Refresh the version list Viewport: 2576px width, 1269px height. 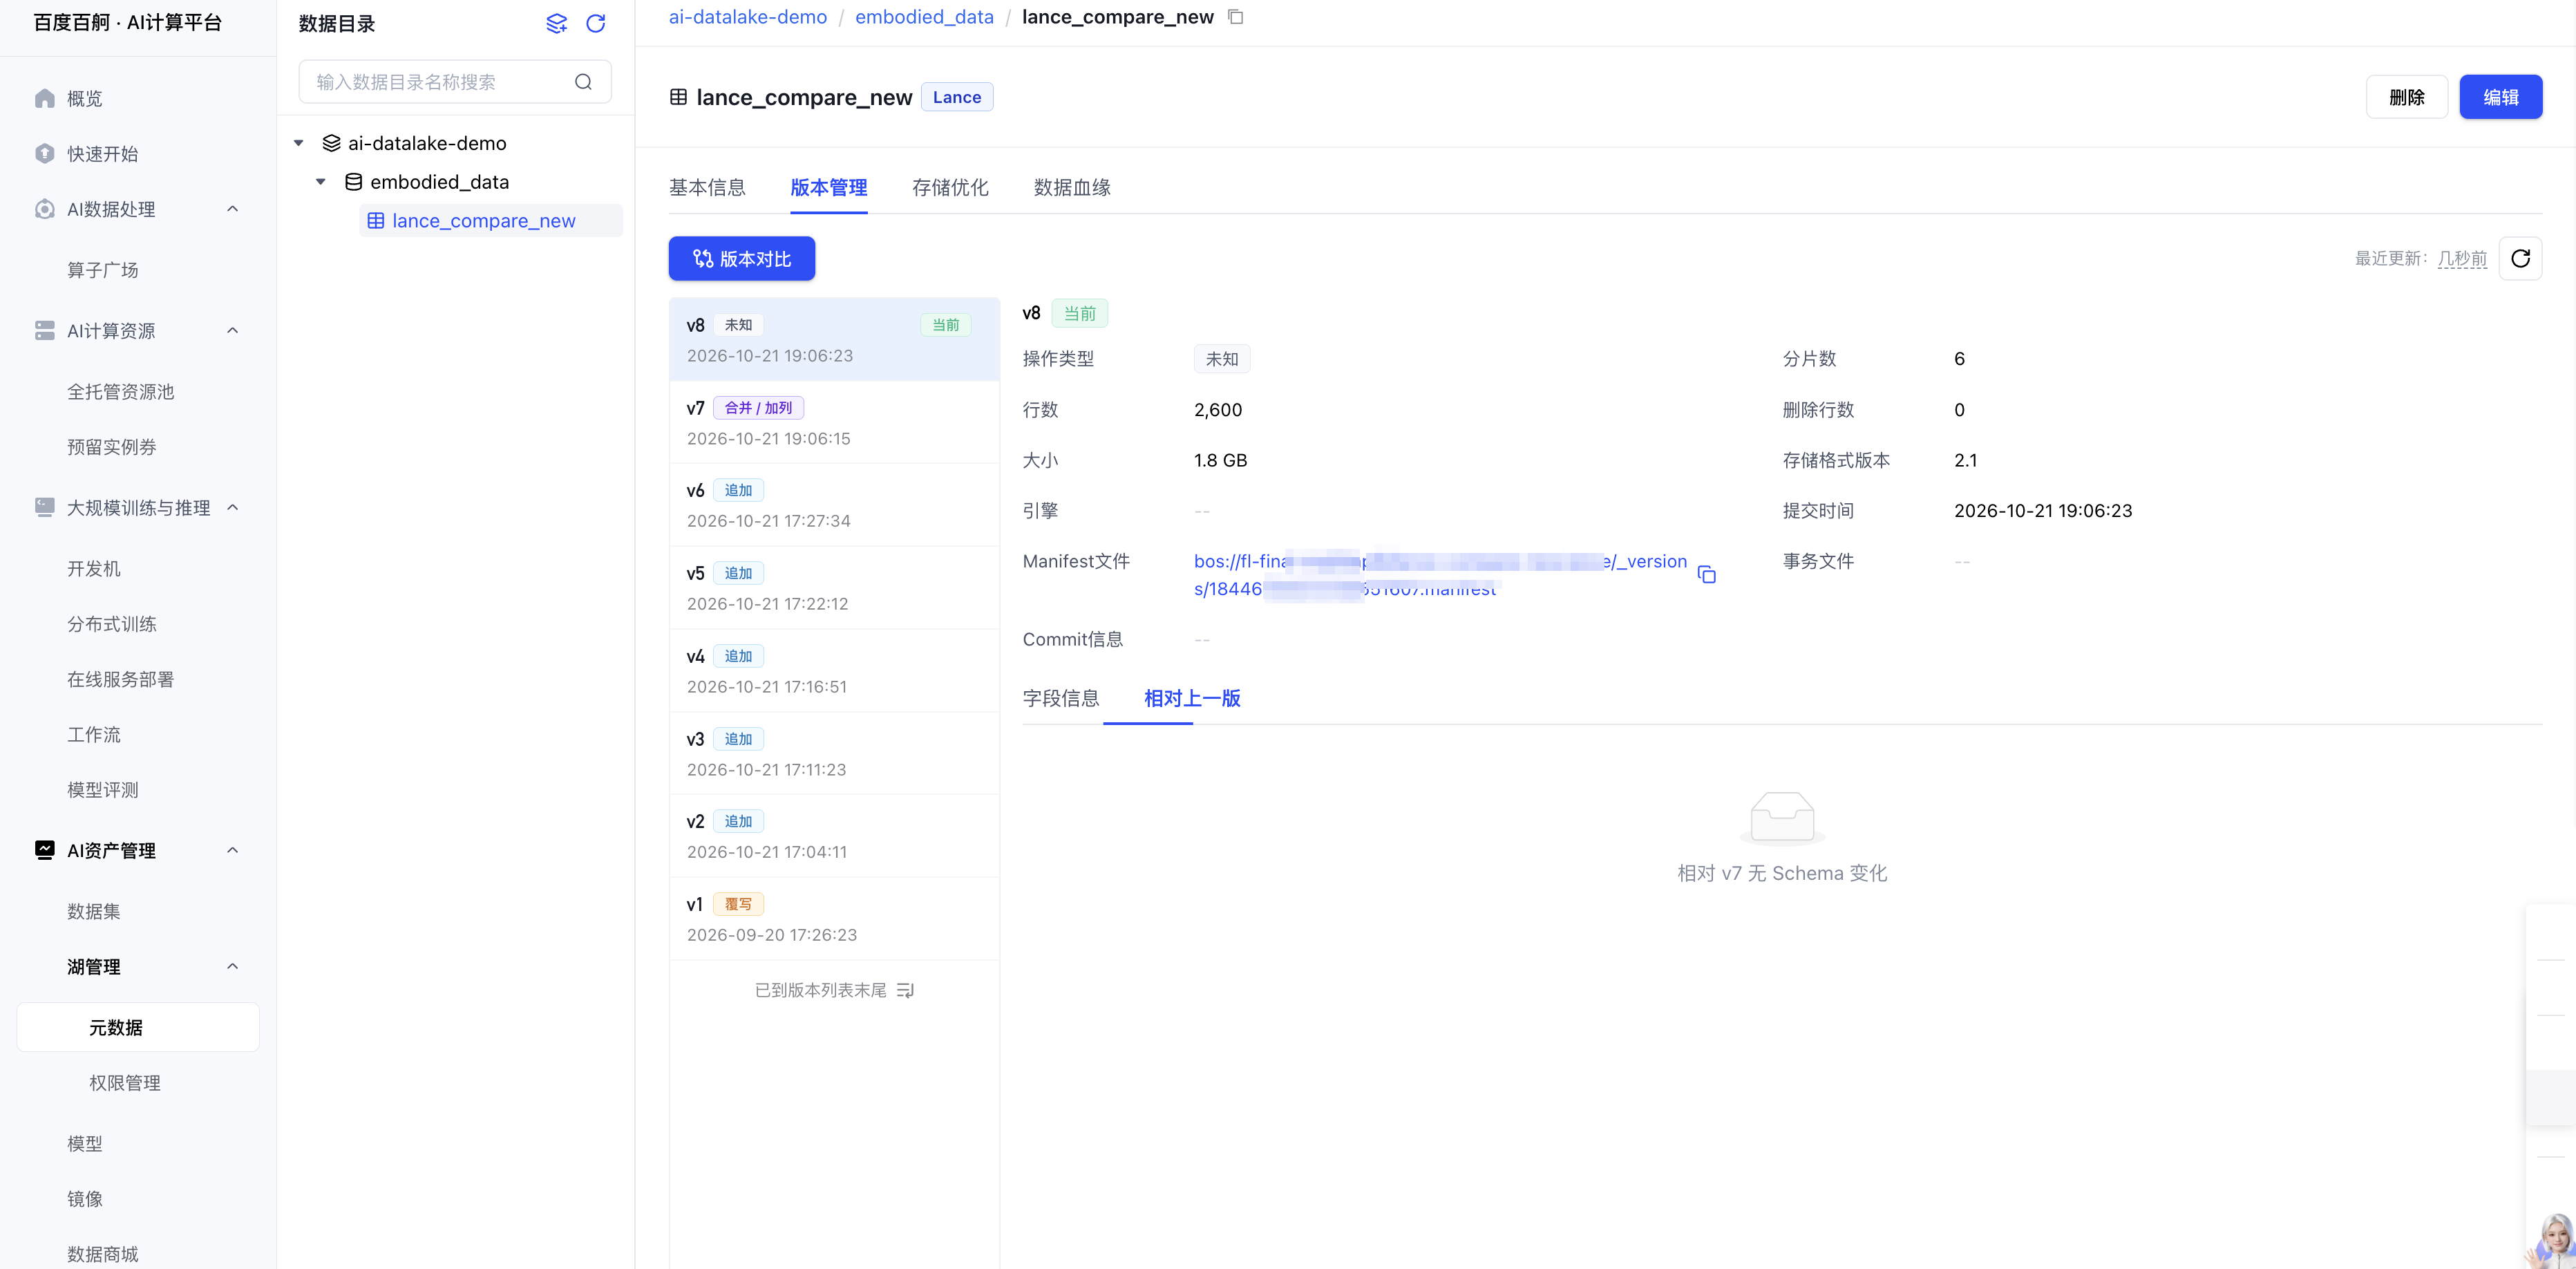tap(2520, 259)
